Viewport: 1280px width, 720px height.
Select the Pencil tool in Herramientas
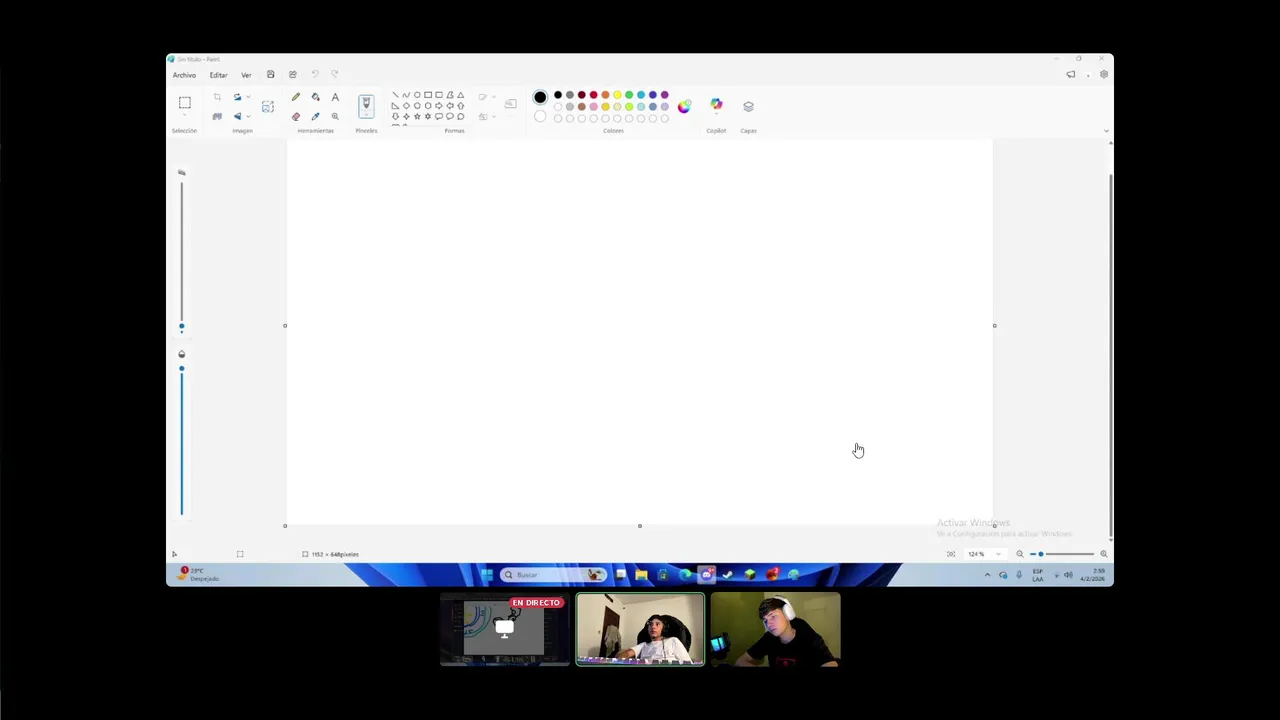pos(296,97)
